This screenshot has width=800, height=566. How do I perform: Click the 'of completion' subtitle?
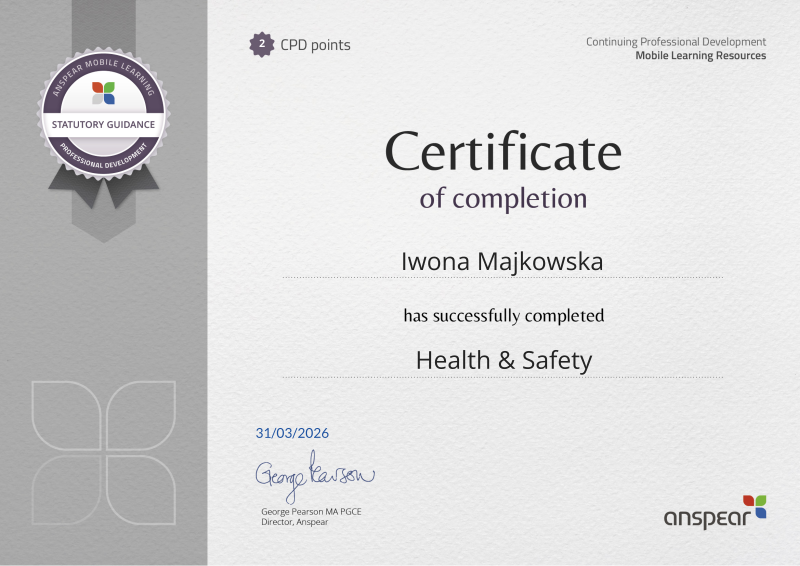503,198
